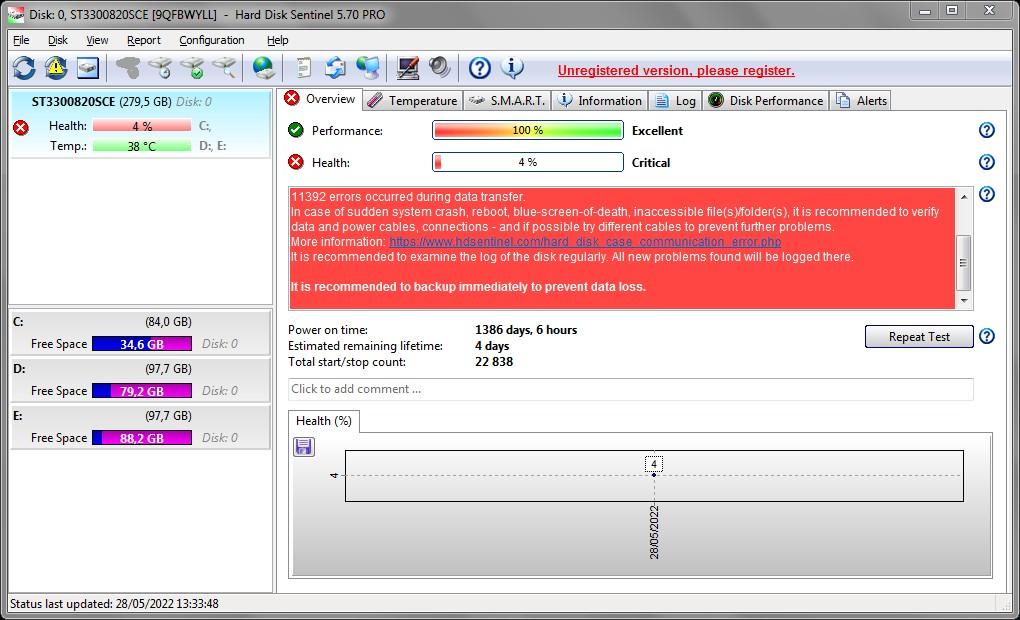Open the View menu
The image size is (1020, 620).
97,40
